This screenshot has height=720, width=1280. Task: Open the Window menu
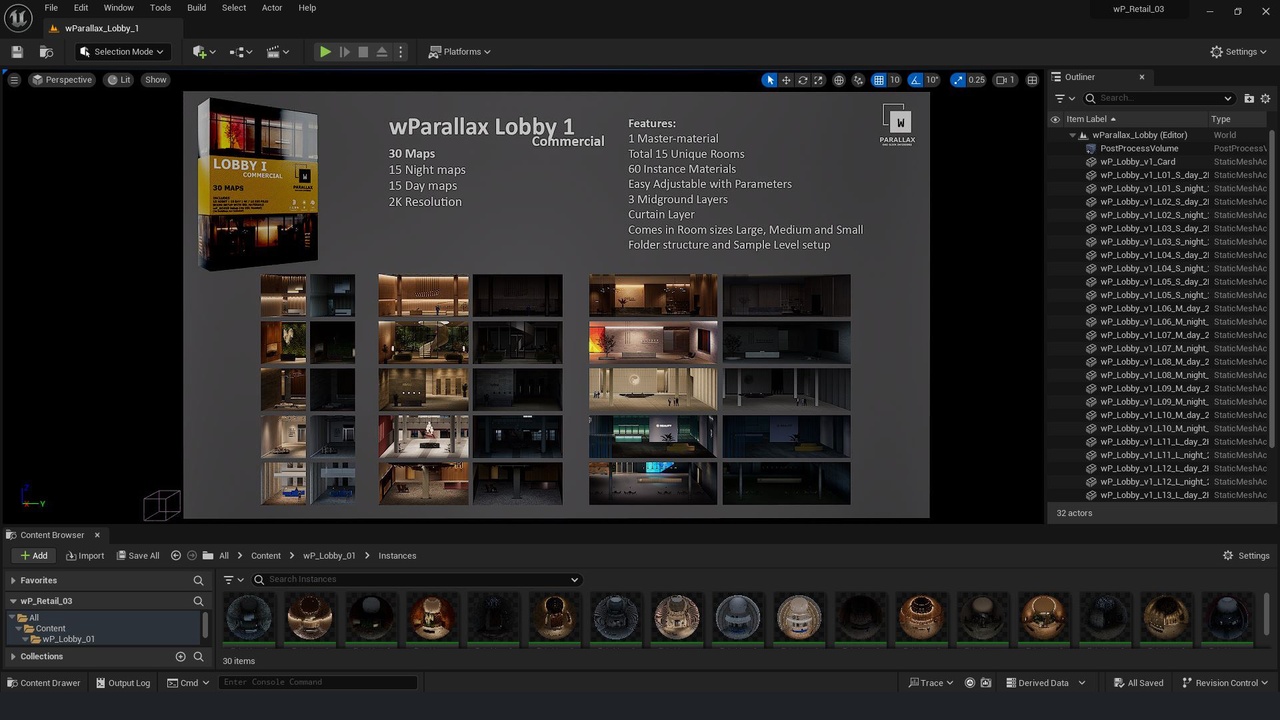(x=119, y=8)
